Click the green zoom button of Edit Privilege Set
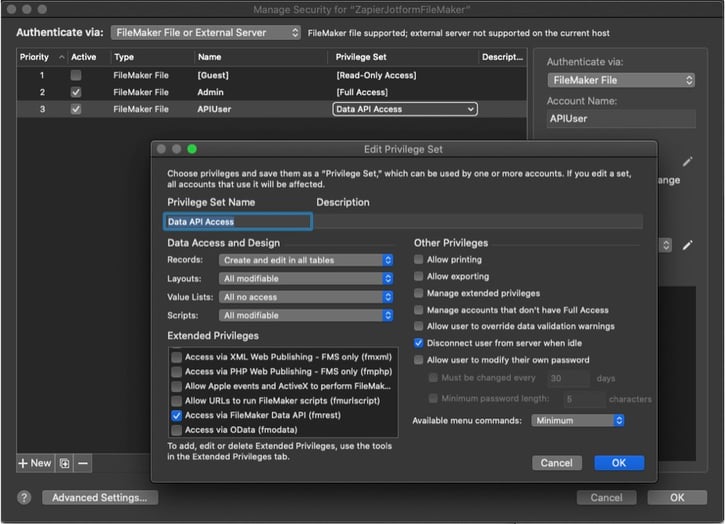725x524 pixels. (192, 149)
